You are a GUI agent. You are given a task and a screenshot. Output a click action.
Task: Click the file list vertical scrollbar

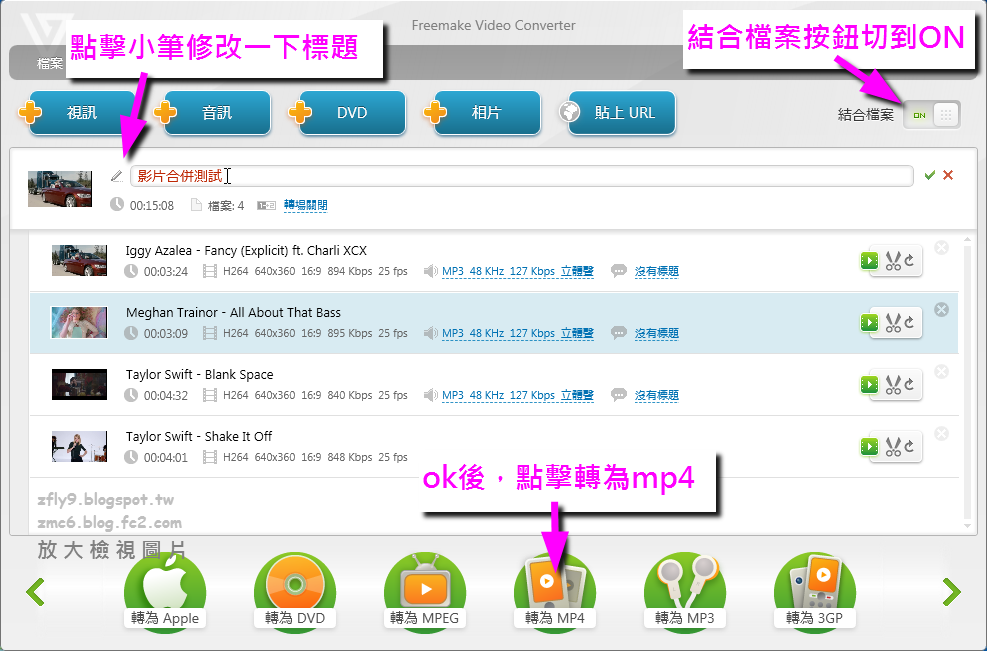967,384
